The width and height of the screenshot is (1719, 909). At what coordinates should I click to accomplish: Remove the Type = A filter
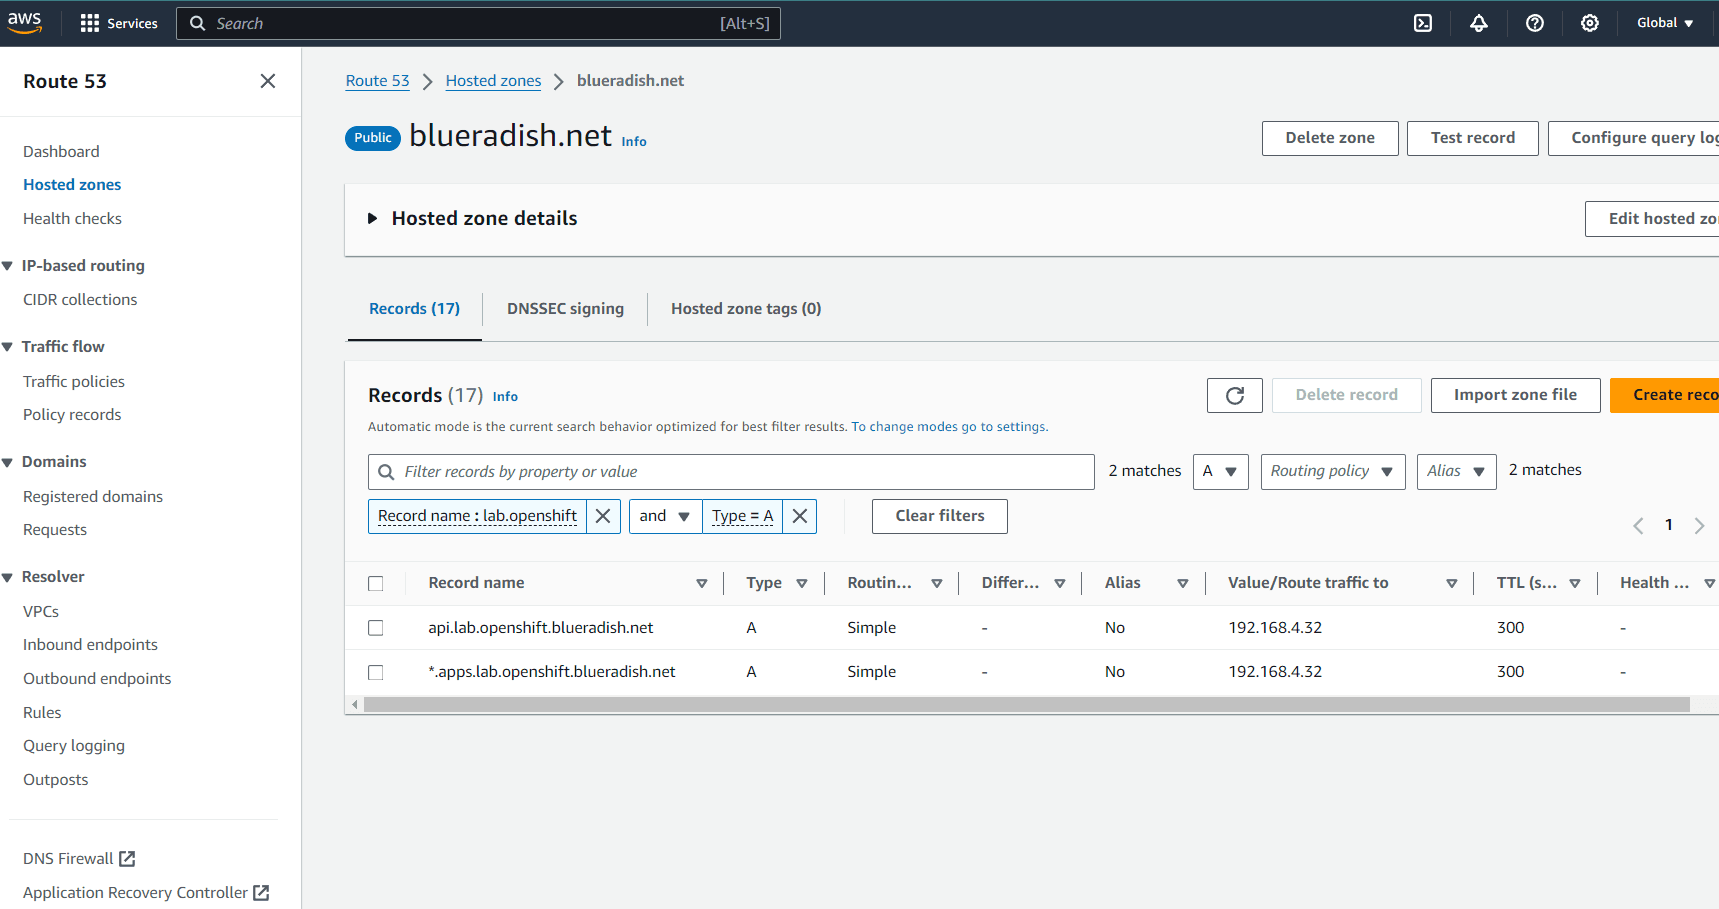[x=800, y=516]
